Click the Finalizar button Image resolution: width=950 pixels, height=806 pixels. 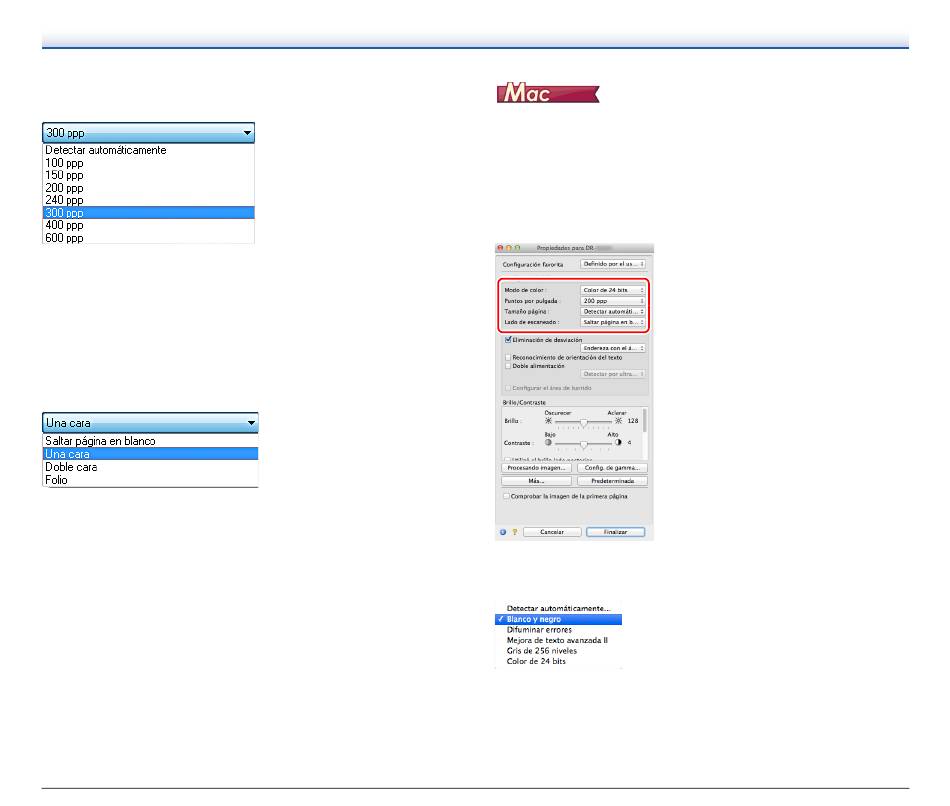[x=615, y=532]
